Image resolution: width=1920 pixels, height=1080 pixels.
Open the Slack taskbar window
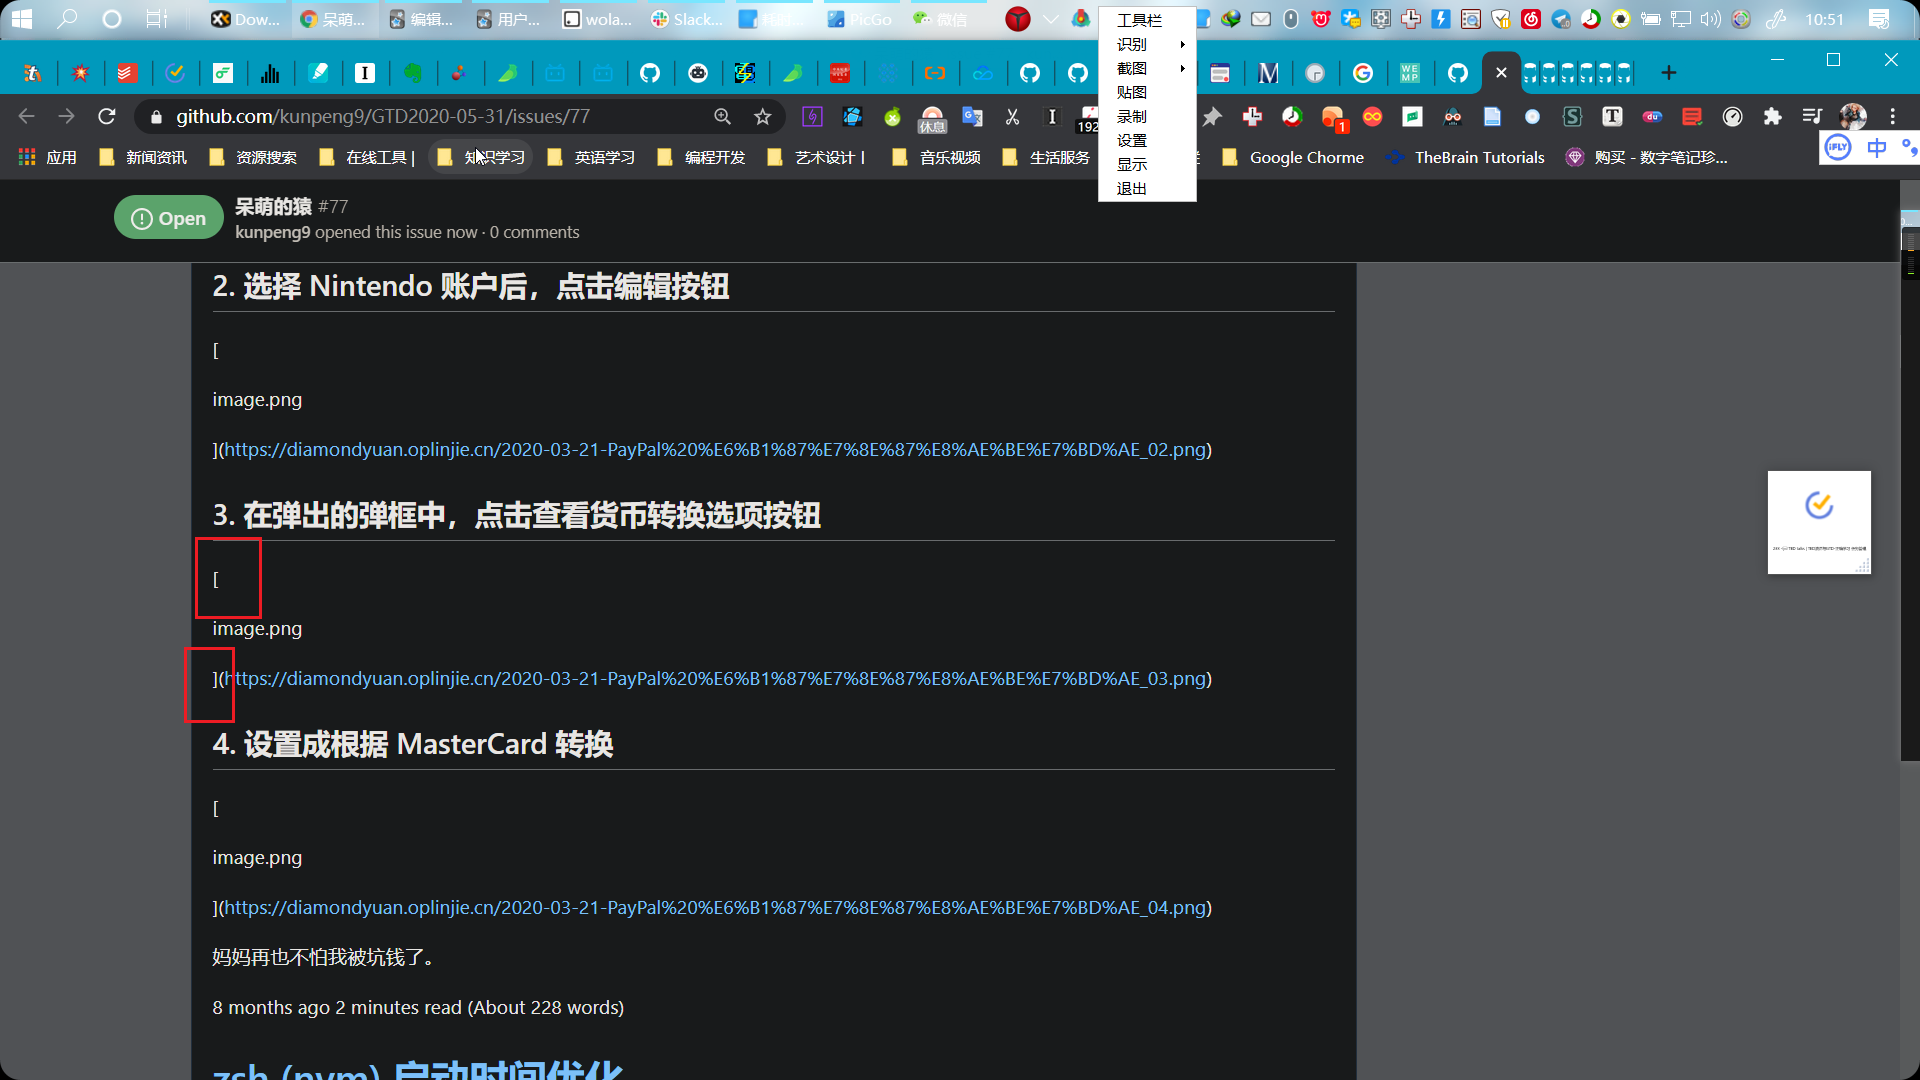[688, 19]
